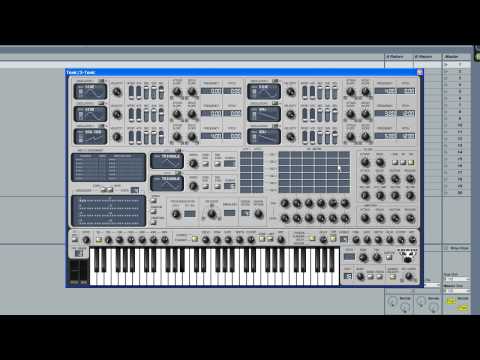Image resolution: width=480 pixels, height=360 pixels.
Task: Click oscillator 2 rightmost vertical switch
Action: (x=161, y=115)
